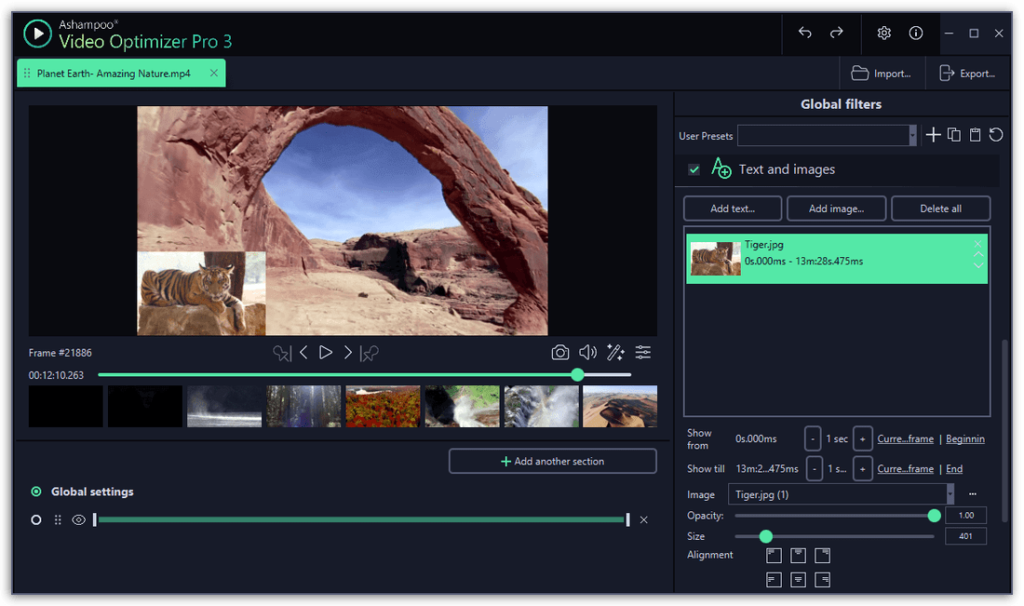1024x606 pixels.
Task: Toggle section visibility with the eye icon
Action: [78, 520]
